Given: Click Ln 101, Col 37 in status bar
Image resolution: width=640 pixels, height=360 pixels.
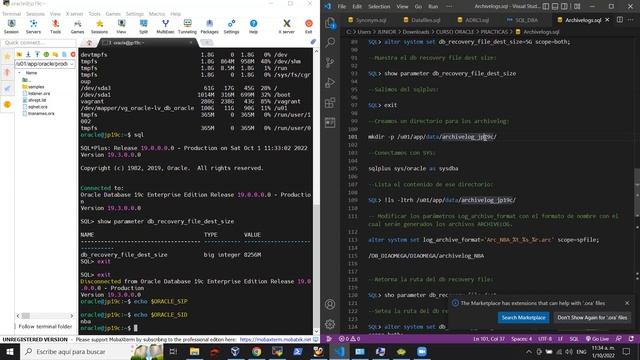Looking at the screenshot, I should pyautogui.click(x=489, y=339).
